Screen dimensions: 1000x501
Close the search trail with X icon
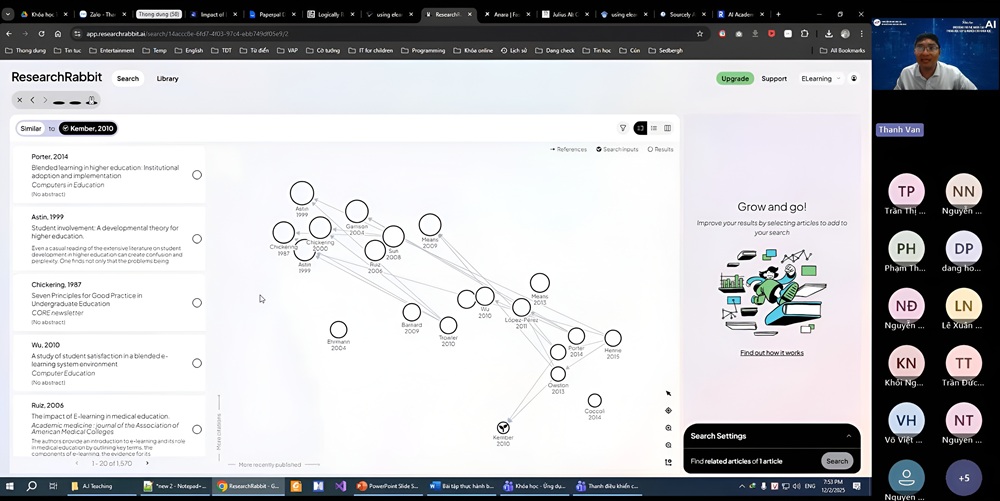coord(20,100)
